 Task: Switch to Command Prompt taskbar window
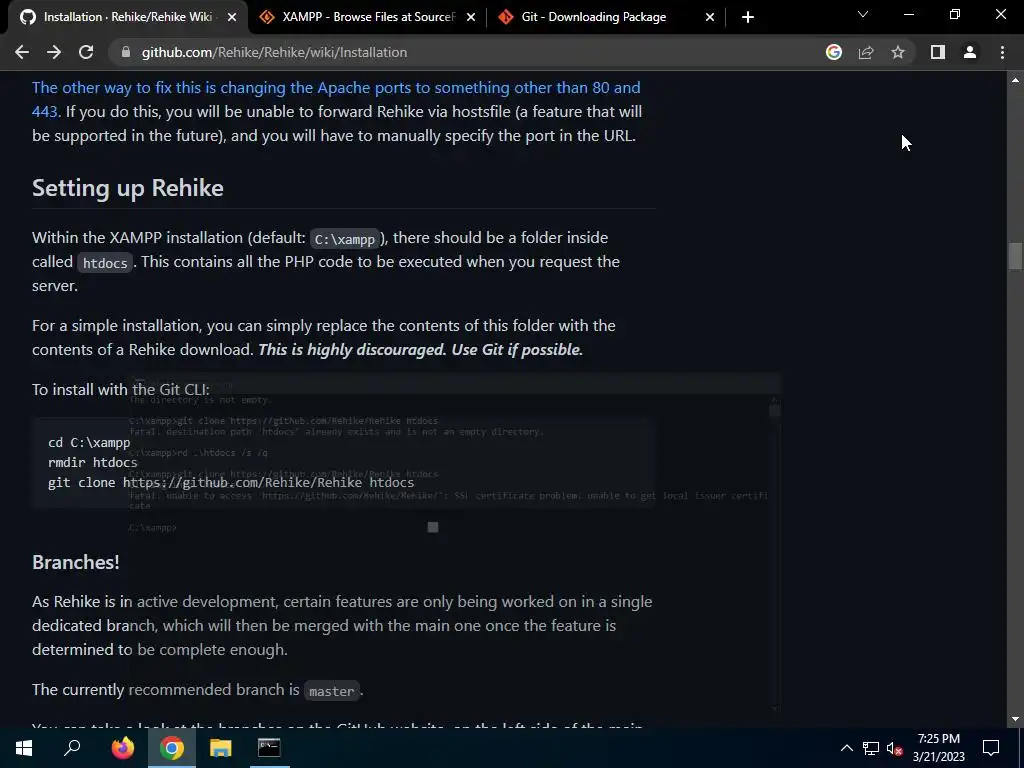click(269, 748)
